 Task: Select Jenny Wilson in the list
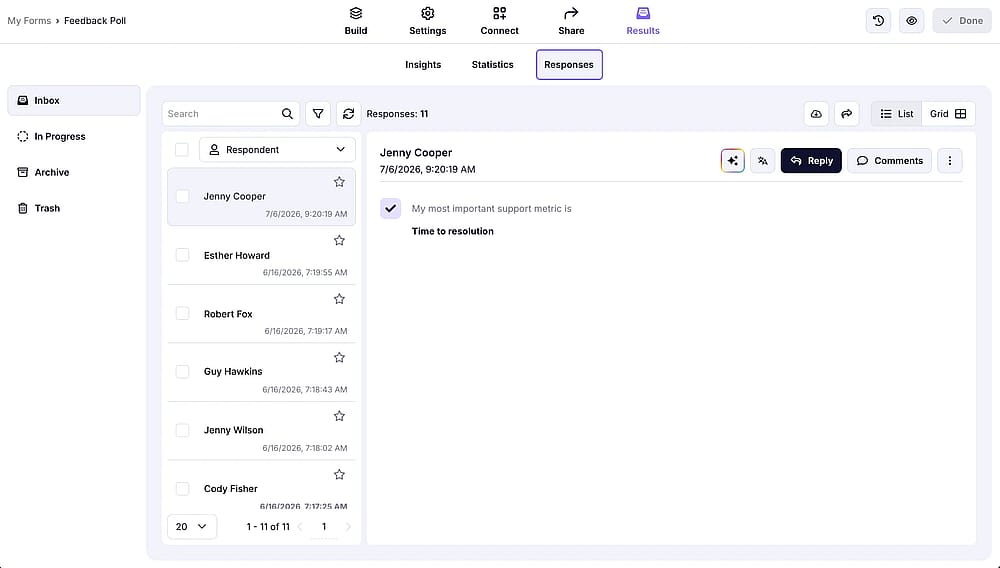click(261, 432)
